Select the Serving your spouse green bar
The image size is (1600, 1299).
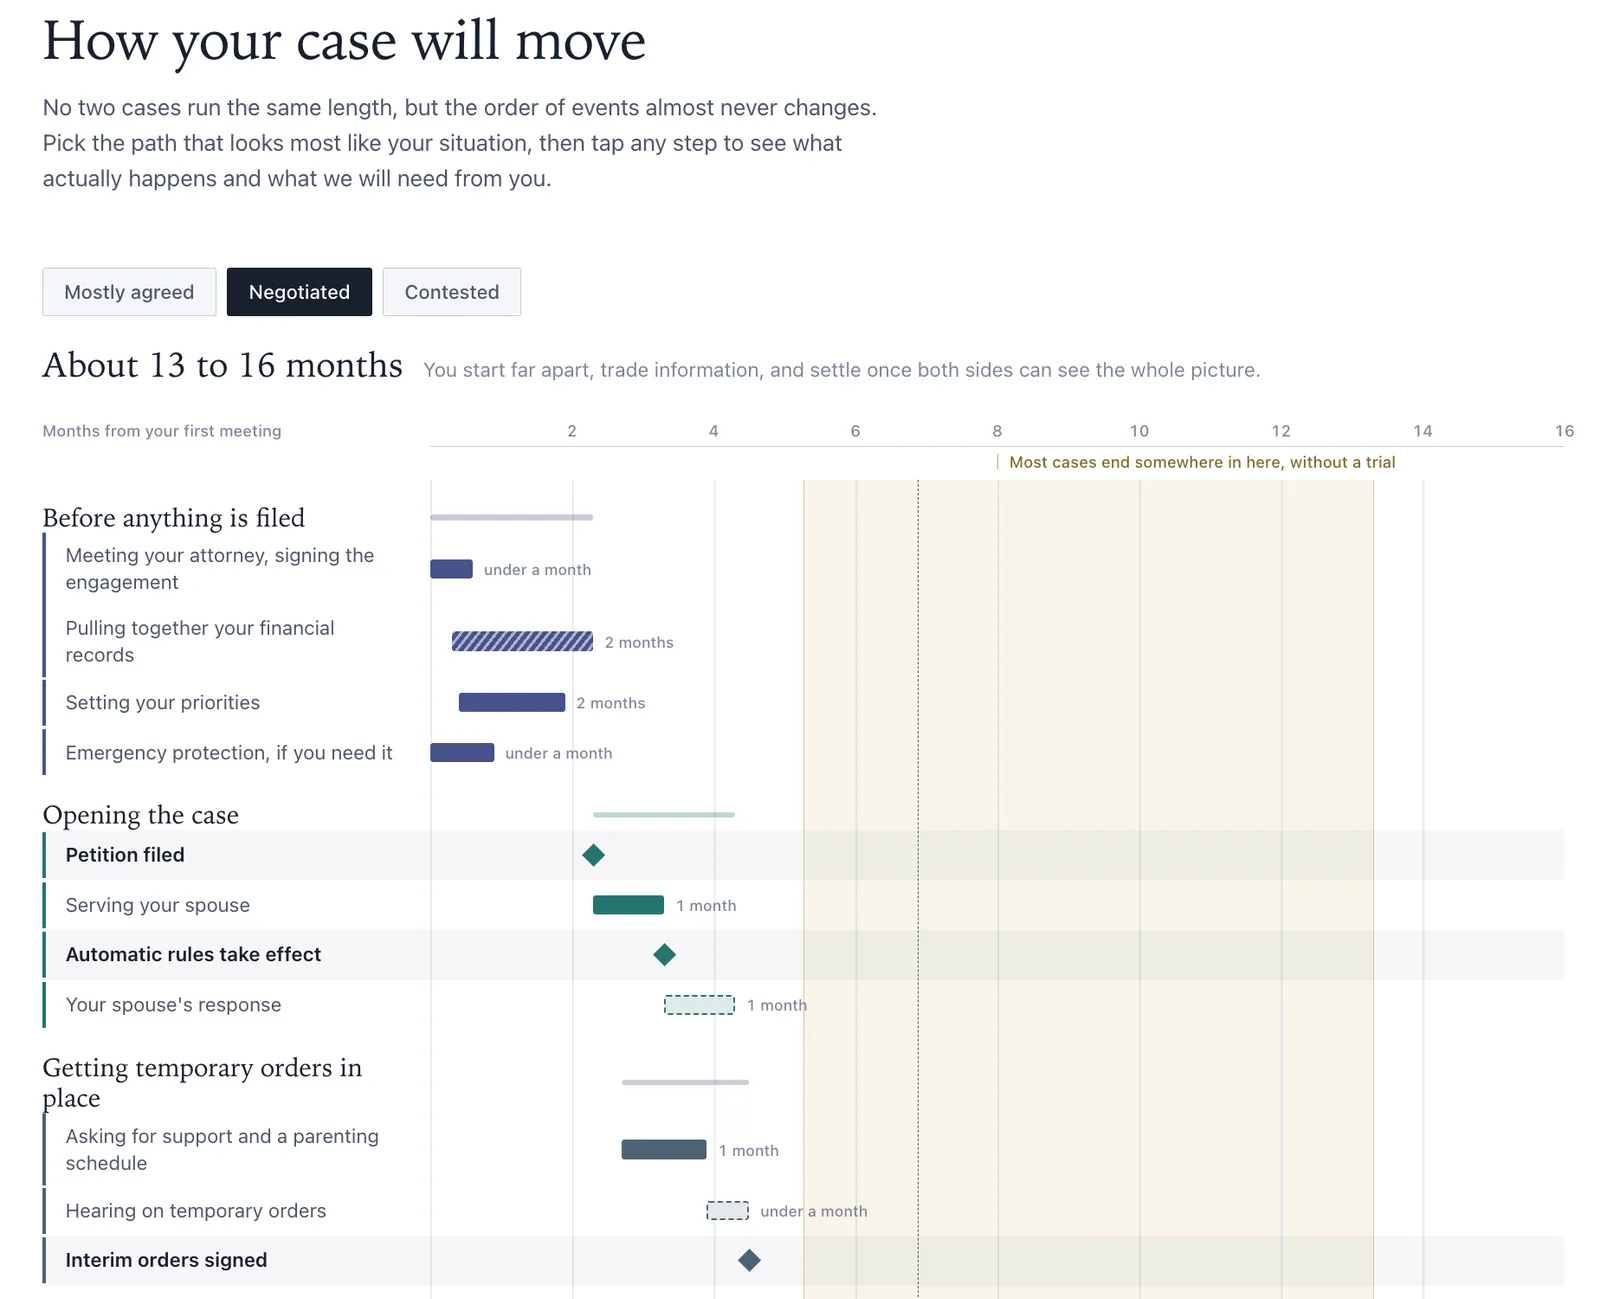click(628, 905)
